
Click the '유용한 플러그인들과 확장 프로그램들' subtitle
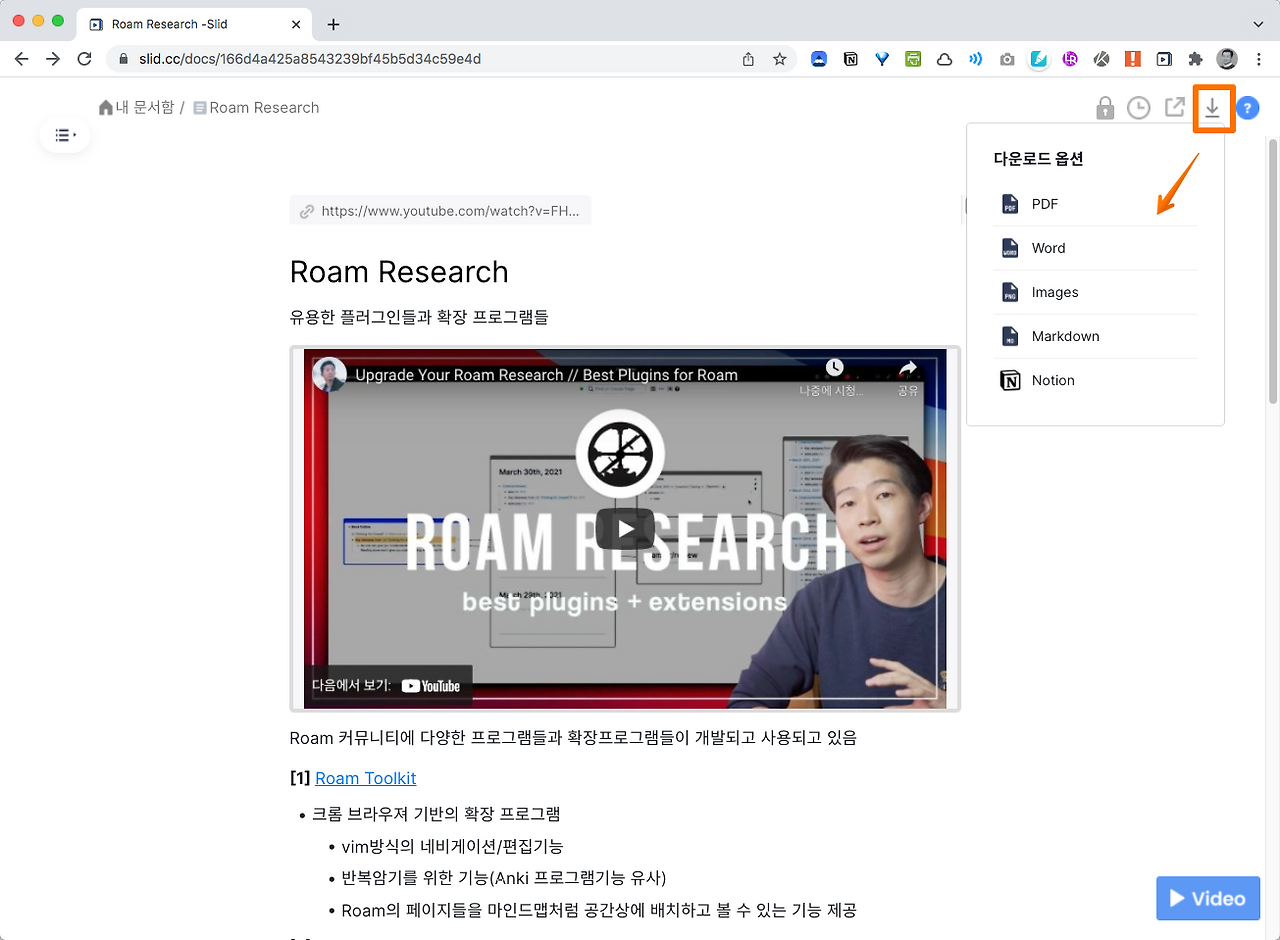(419, 317)
